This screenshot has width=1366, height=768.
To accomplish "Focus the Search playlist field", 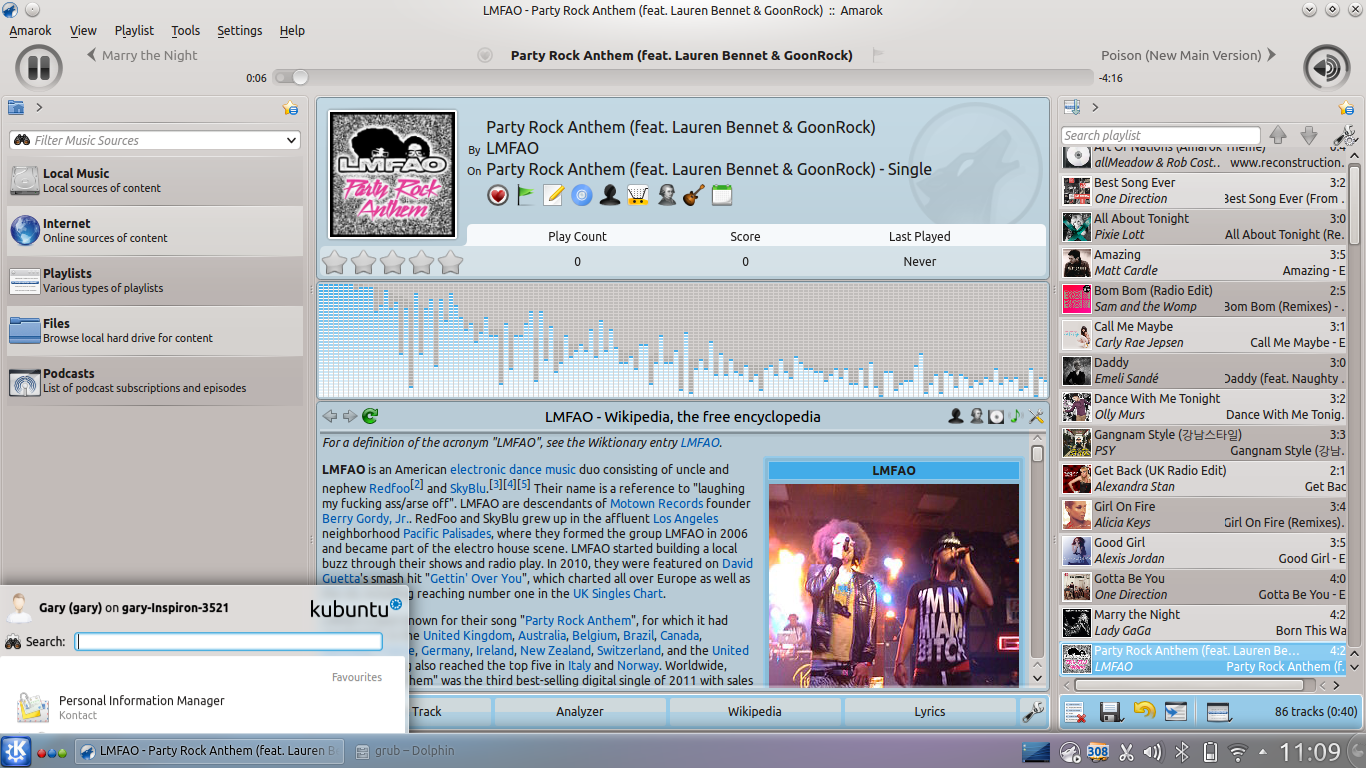I will (1161, 136).
